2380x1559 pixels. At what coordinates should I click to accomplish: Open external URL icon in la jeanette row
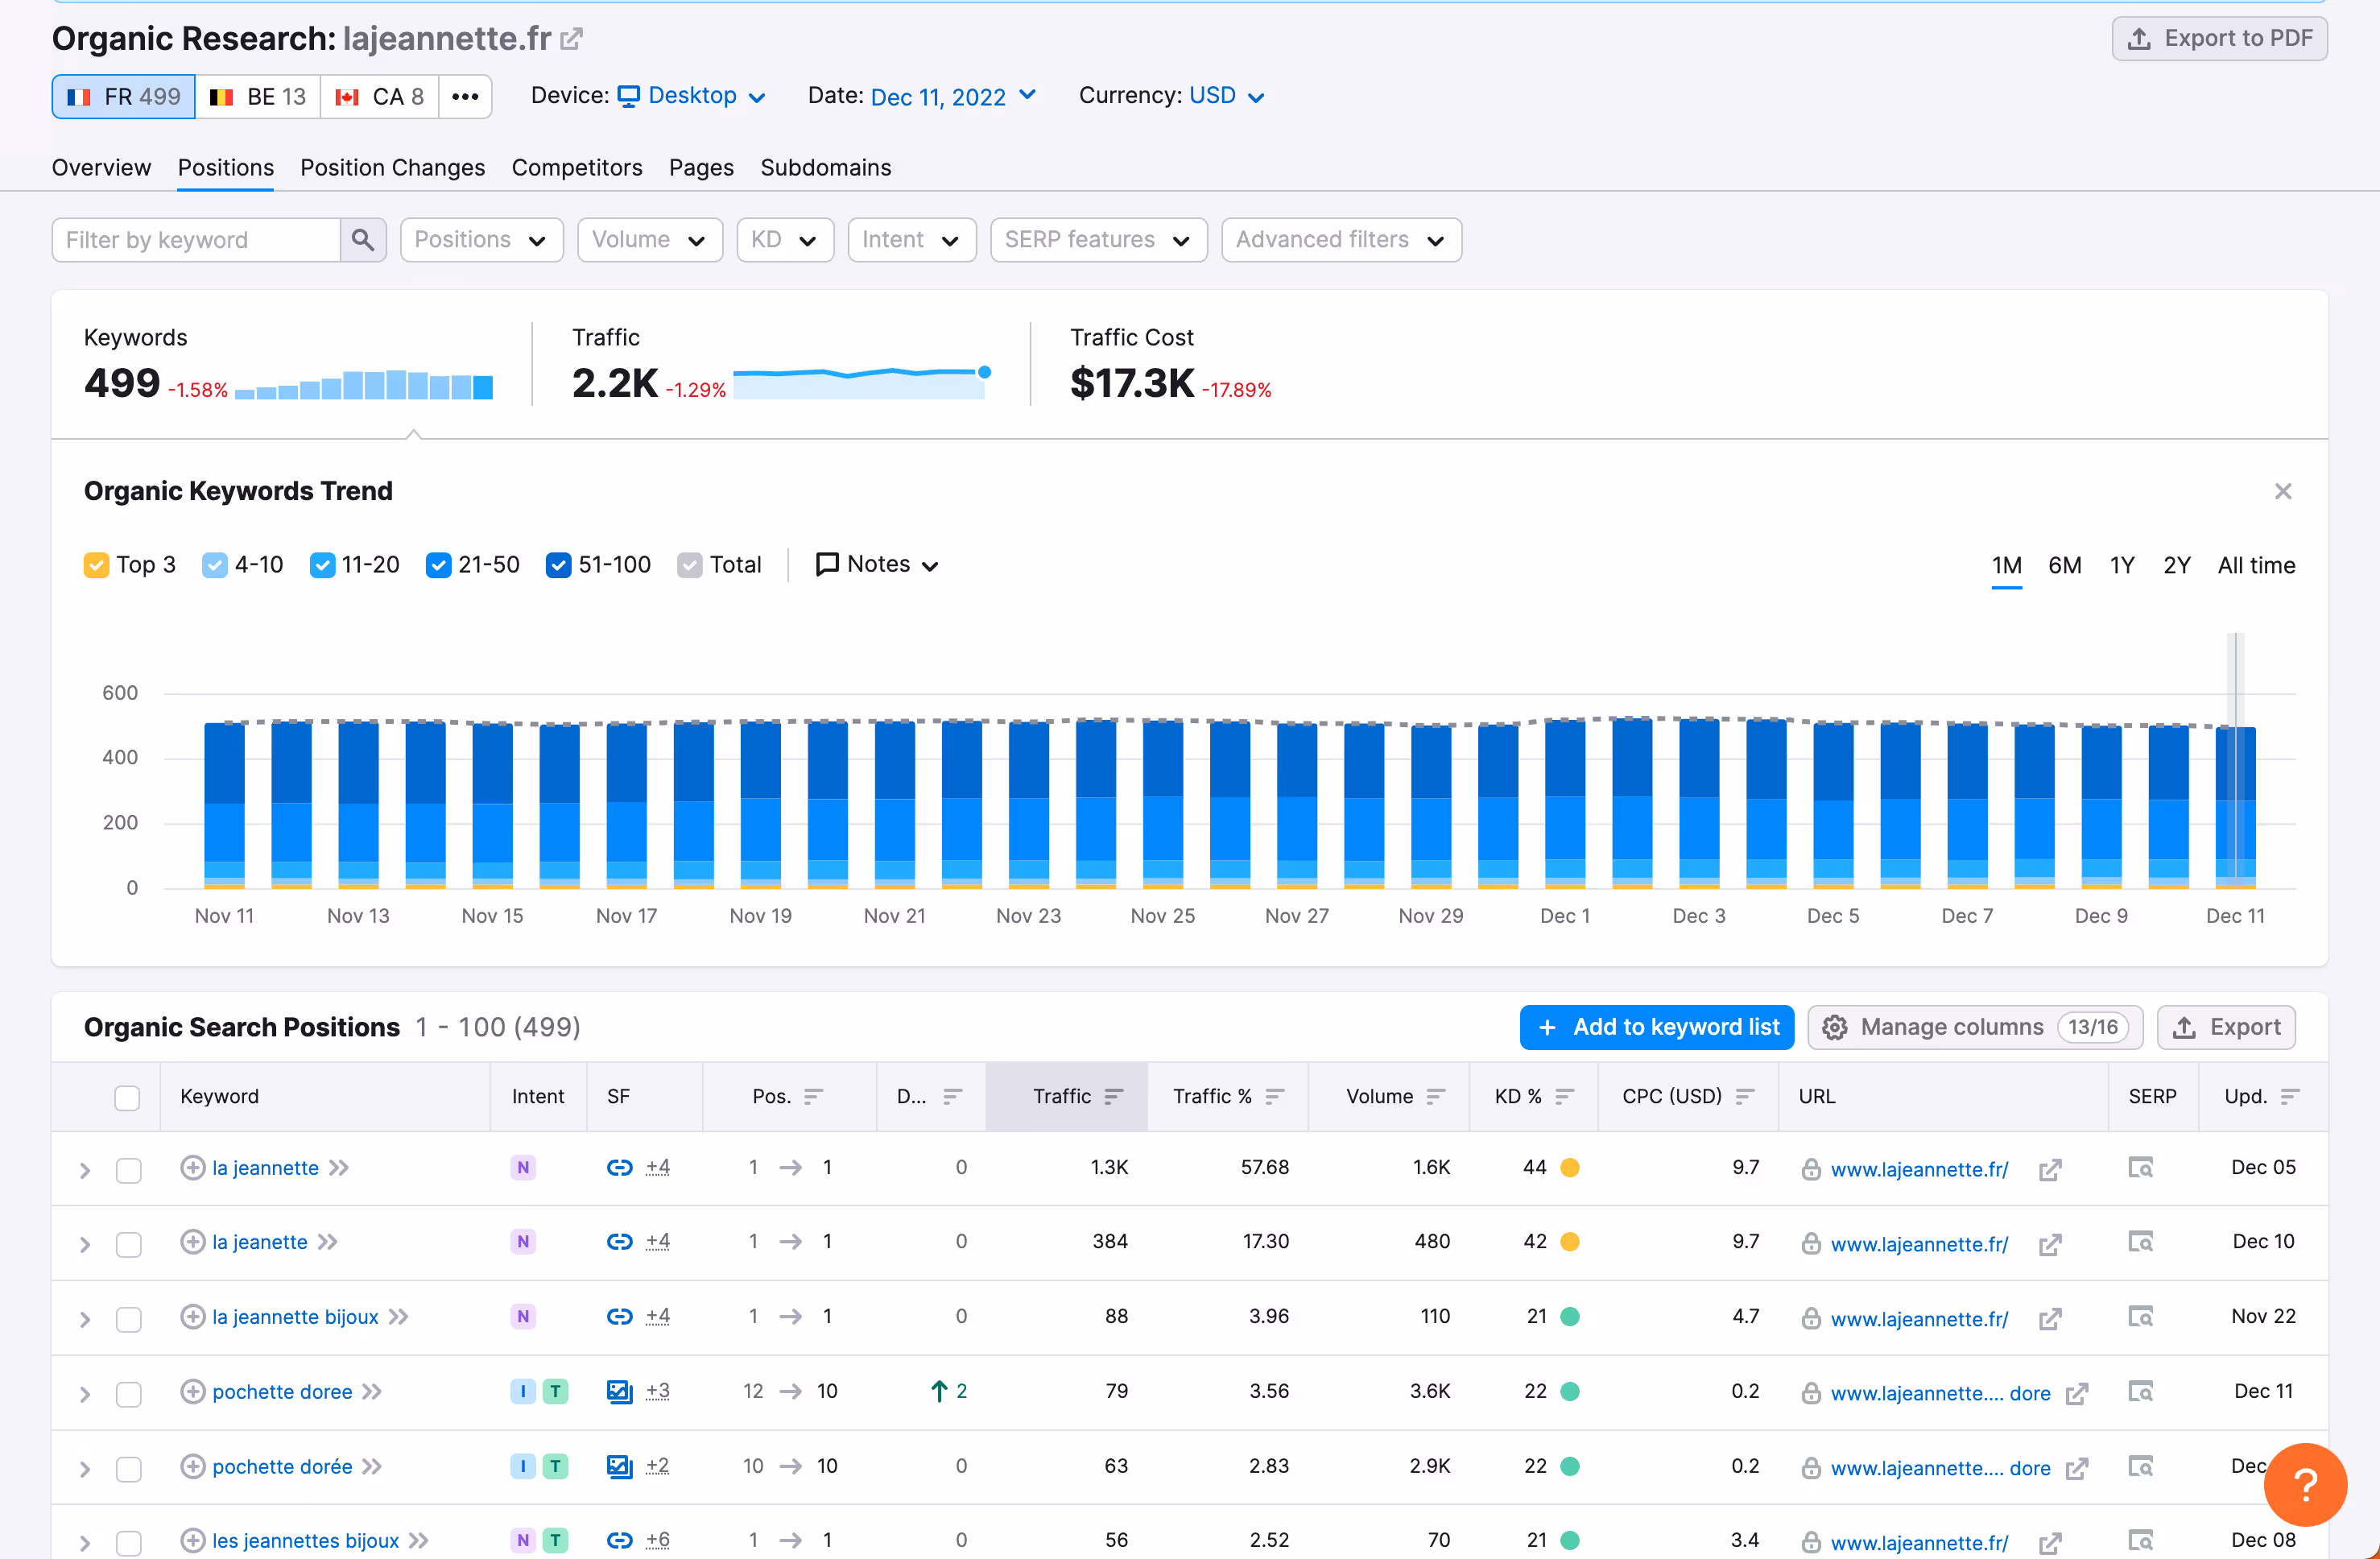(x=2050, y=1244)
